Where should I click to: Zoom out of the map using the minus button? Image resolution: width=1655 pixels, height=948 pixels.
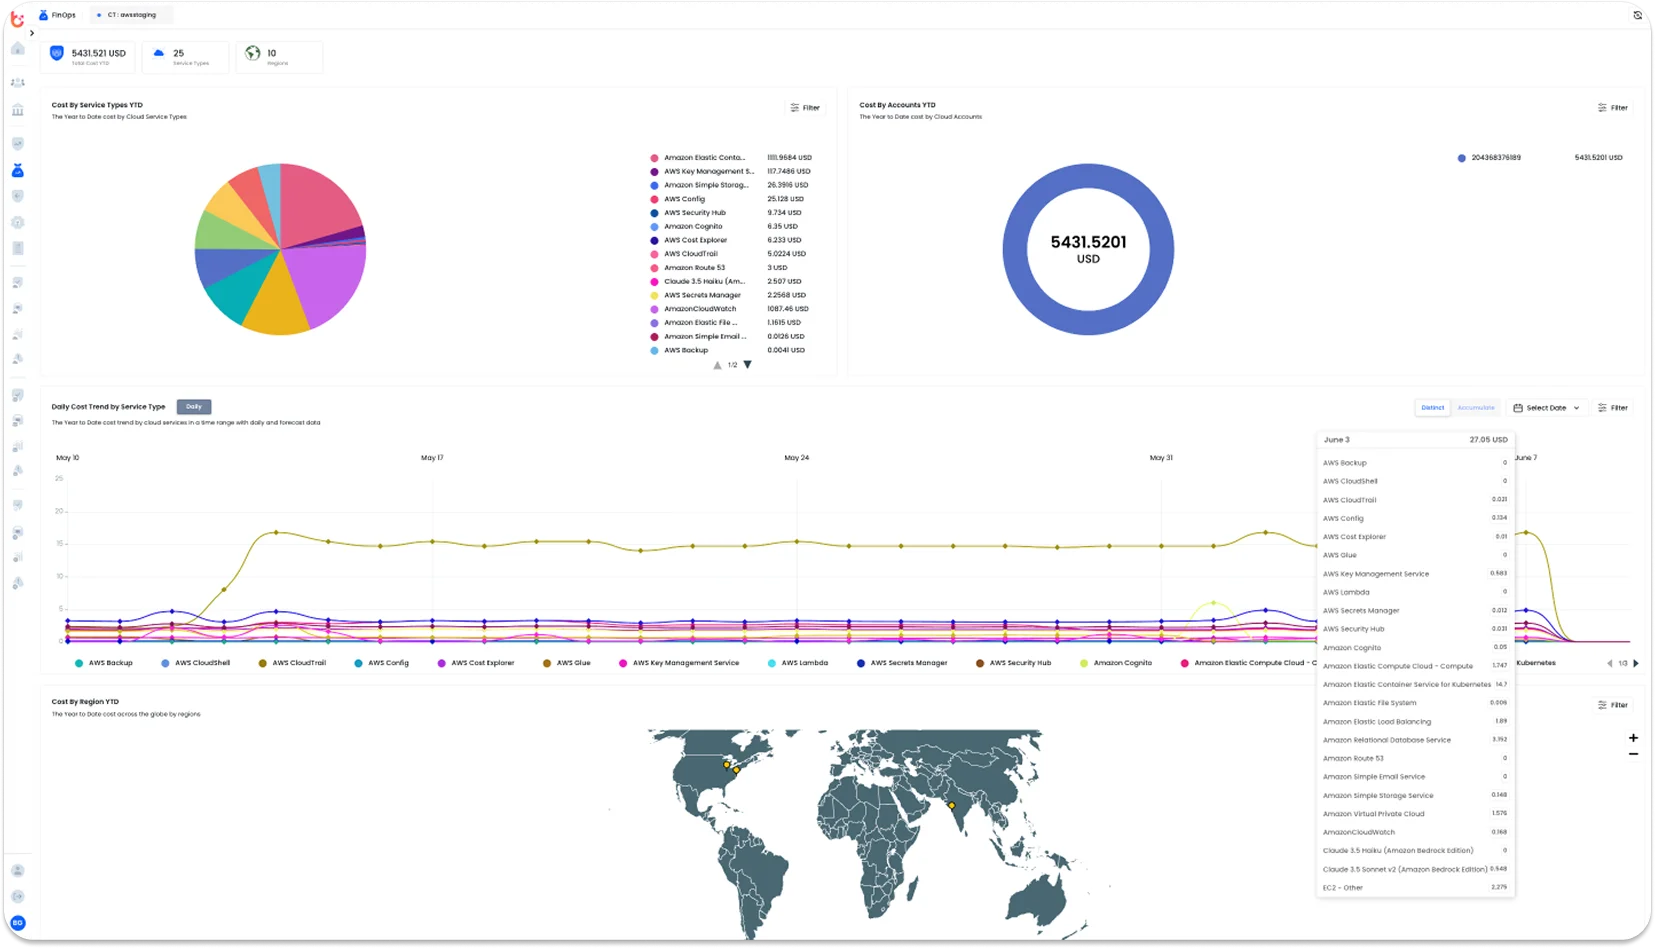[1634, 753]
